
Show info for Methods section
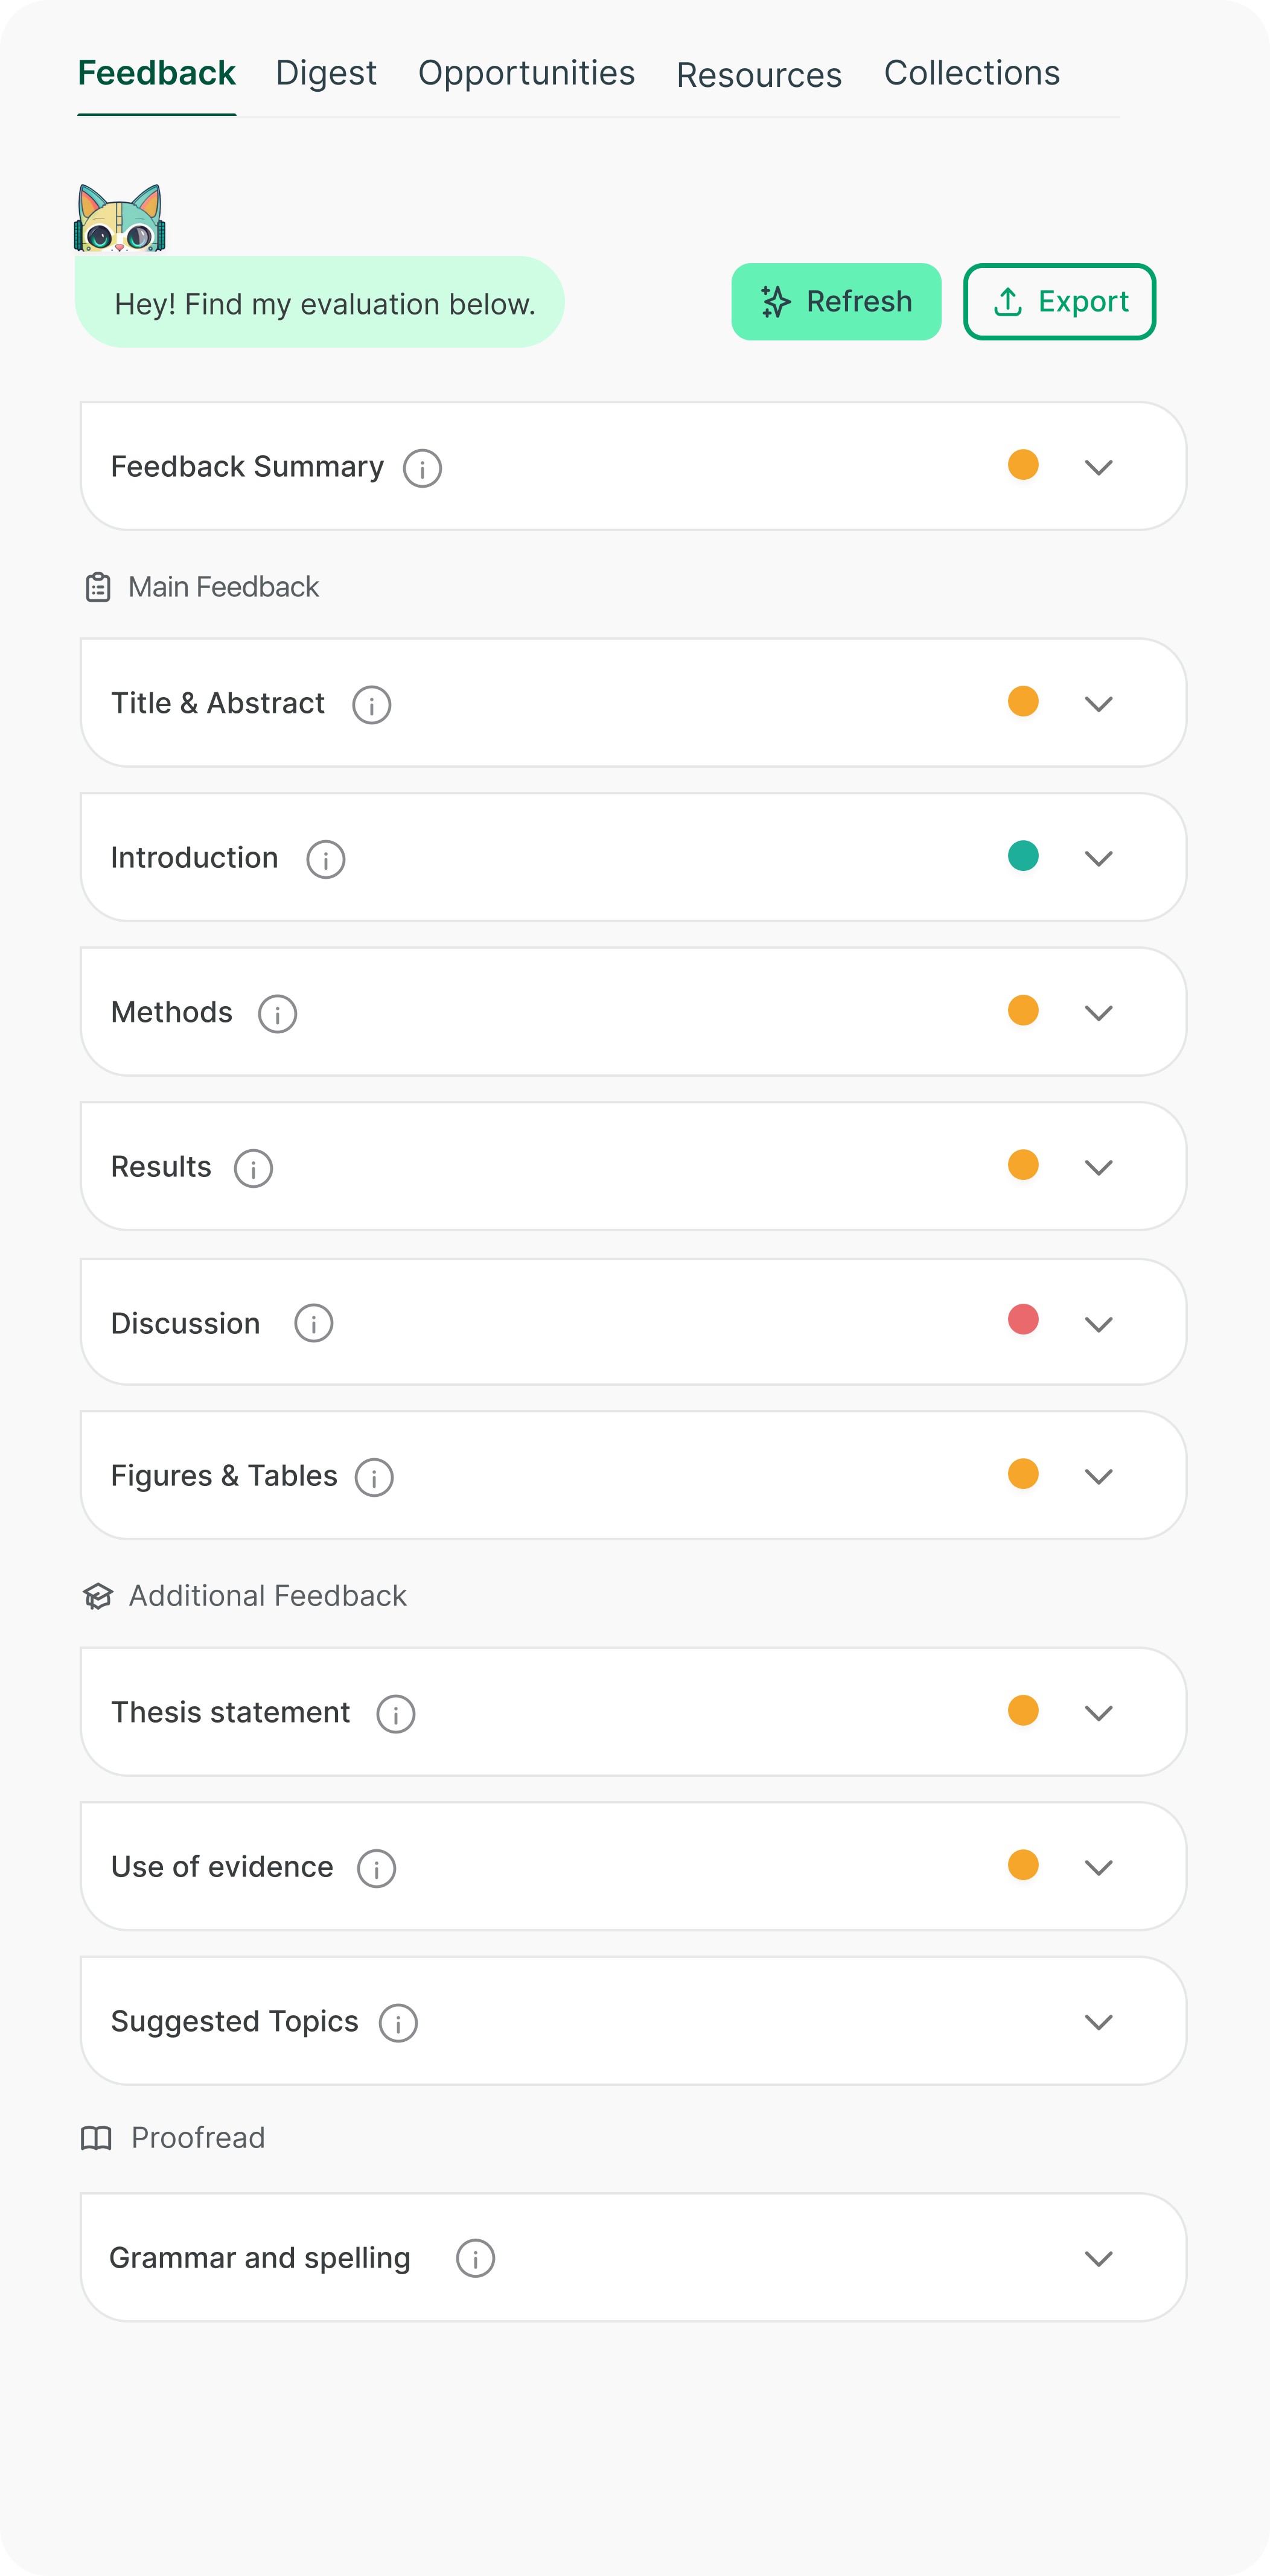pos(277,1014)
